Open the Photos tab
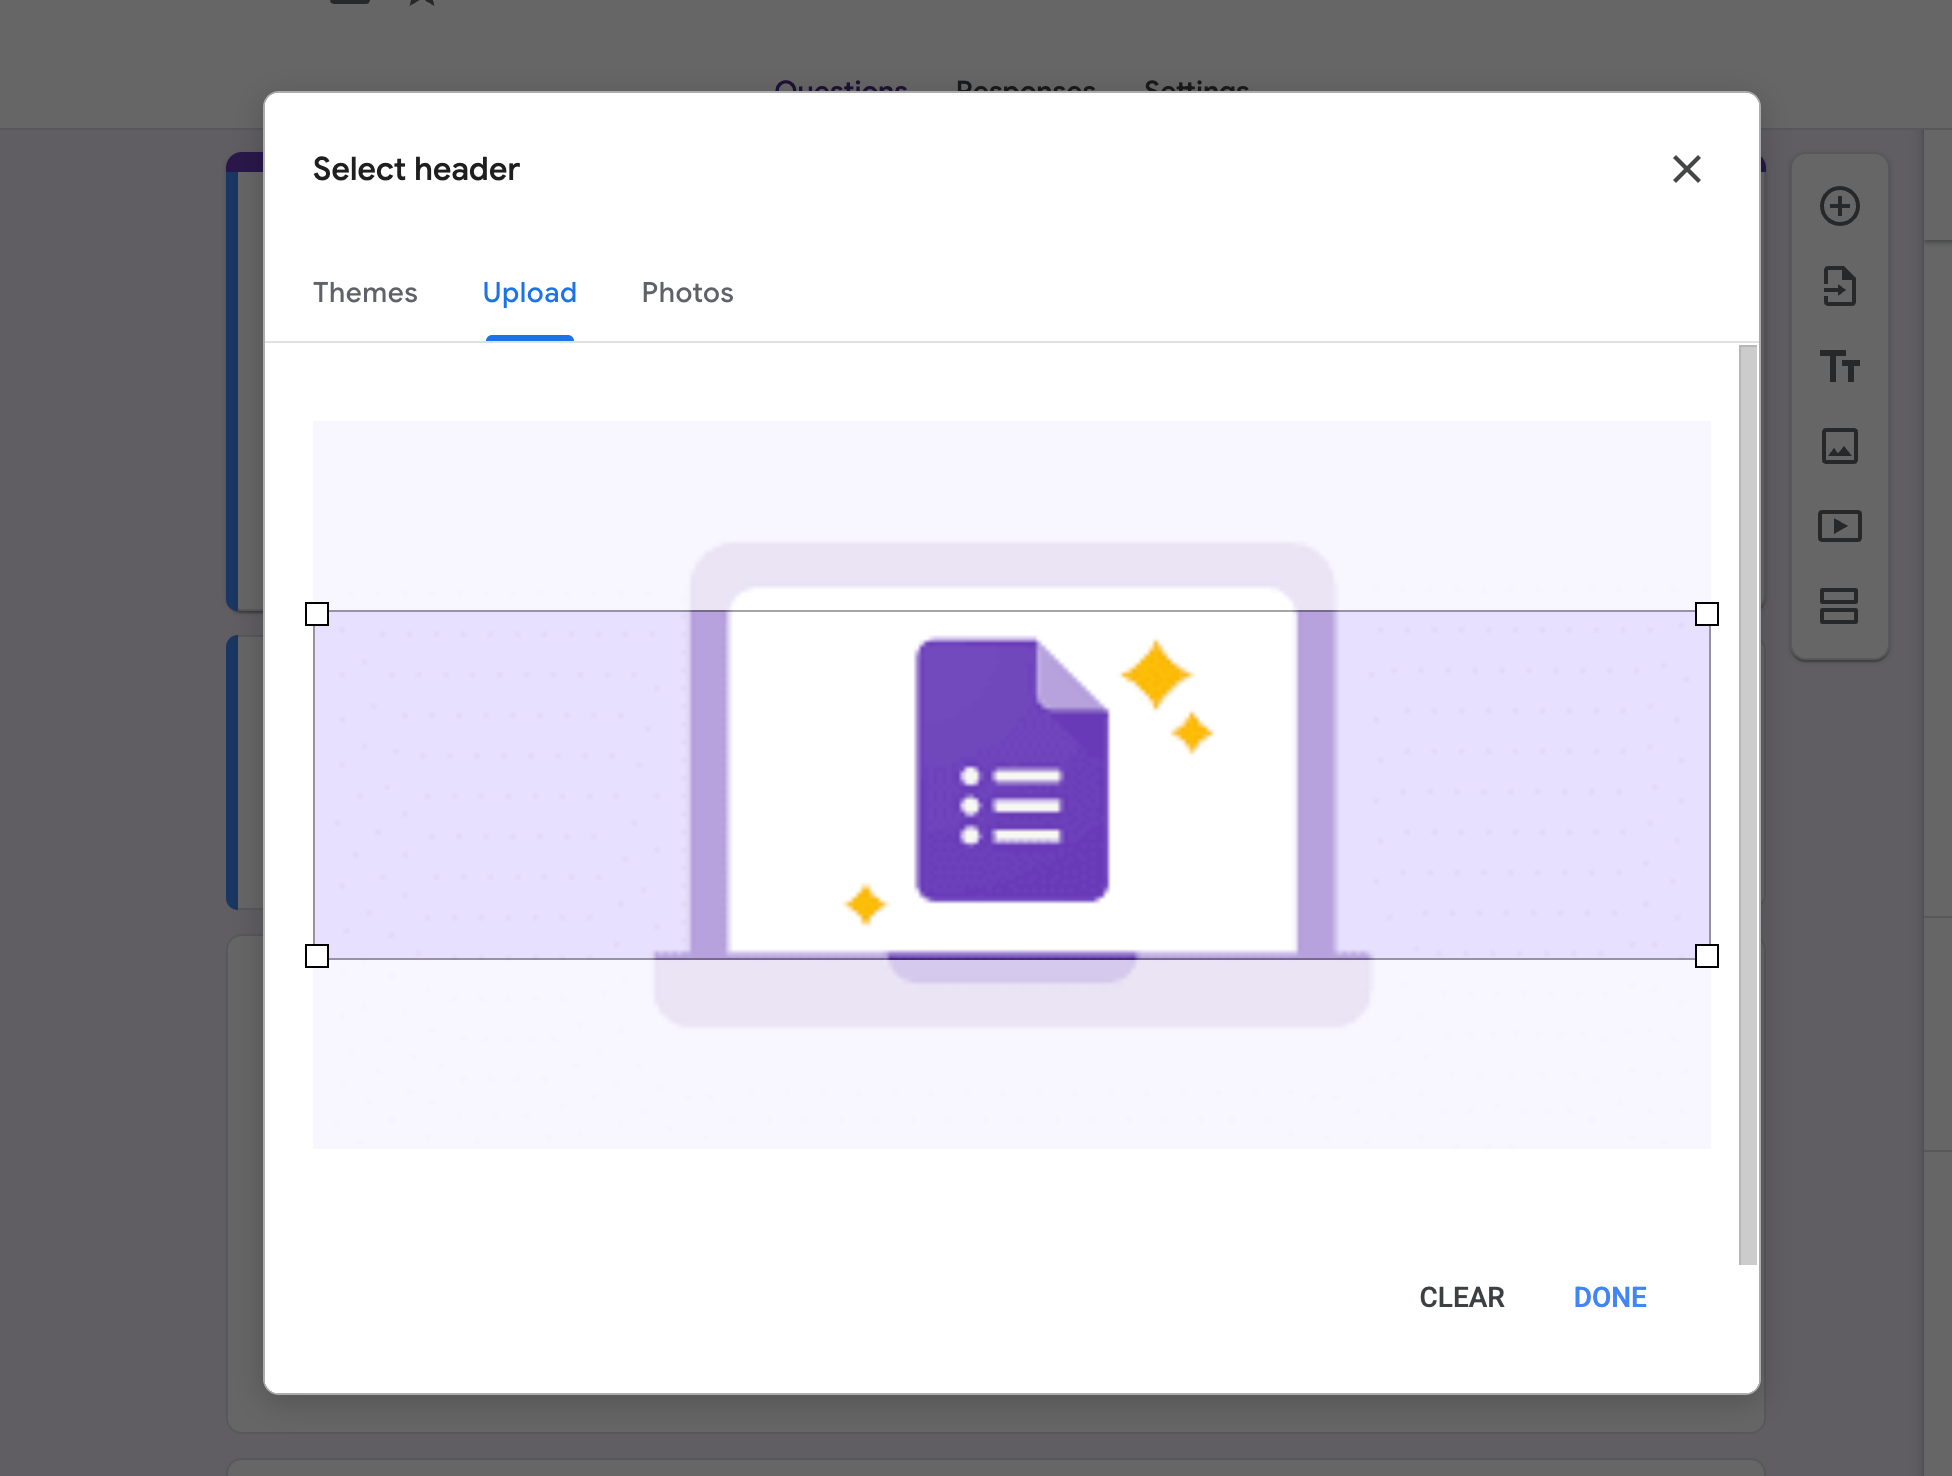Viewport: 1952px width, 1476px height. pos(687,292)
